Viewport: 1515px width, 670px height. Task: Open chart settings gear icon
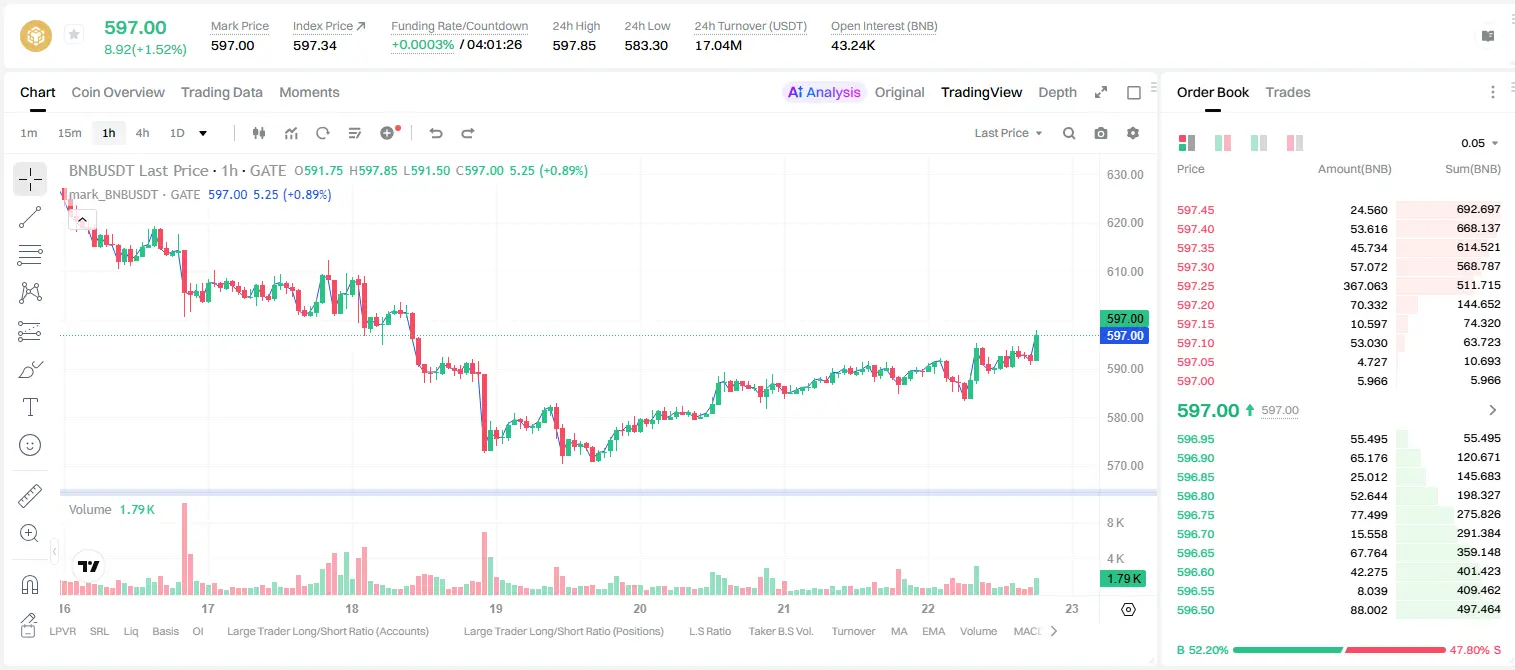1133,133
